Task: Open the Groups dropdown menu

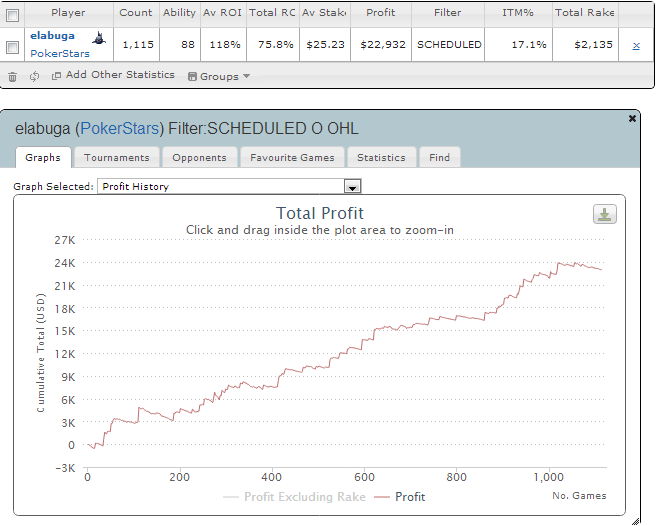Action: click(219, 76)
